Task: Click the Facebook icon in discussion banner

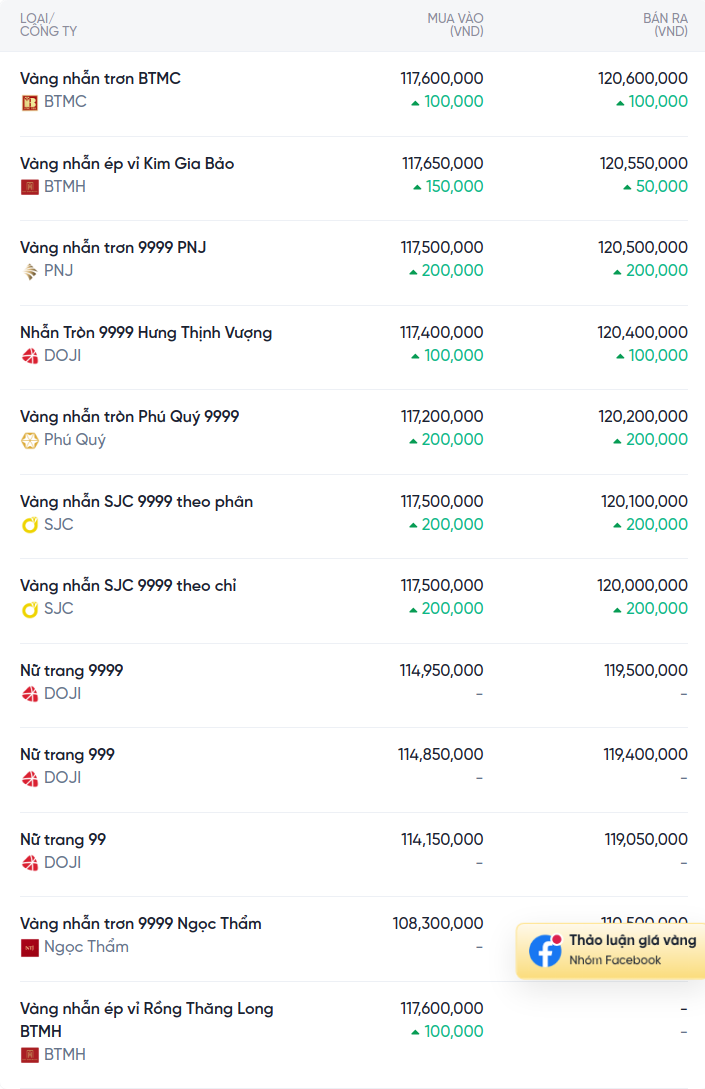Action: pos(545,950)
